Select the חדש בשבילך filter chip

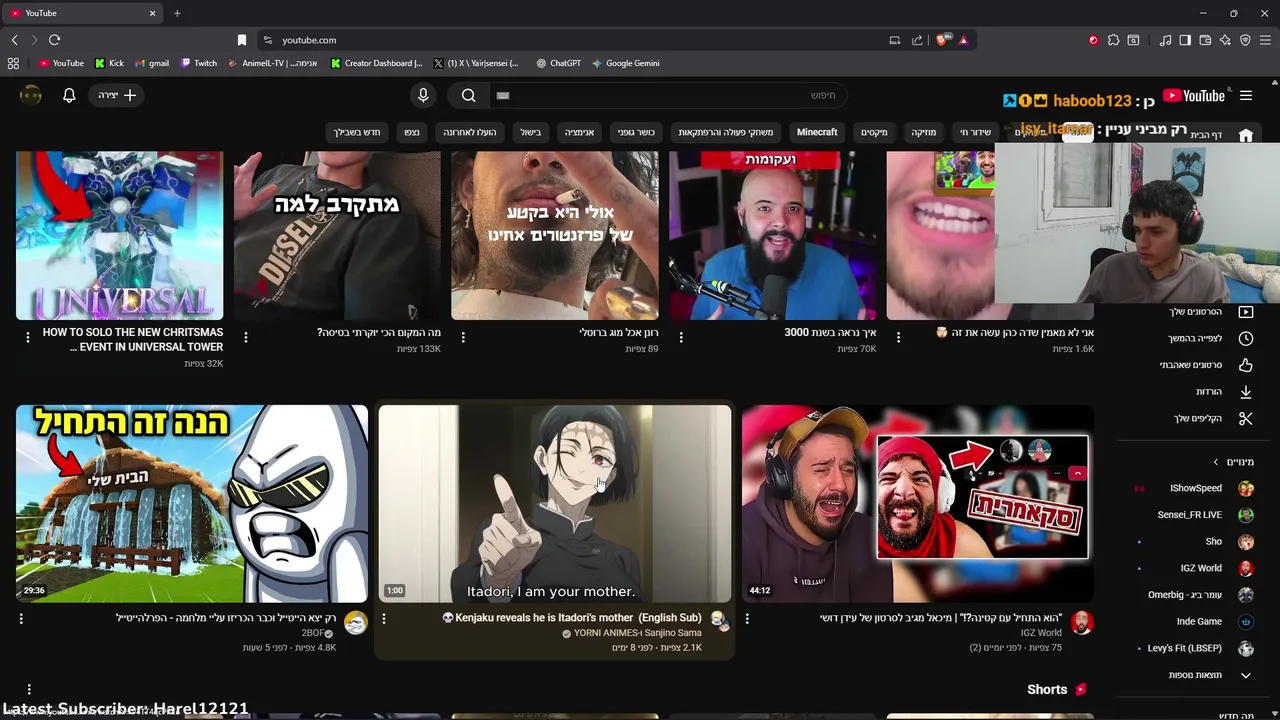[357, 132]
